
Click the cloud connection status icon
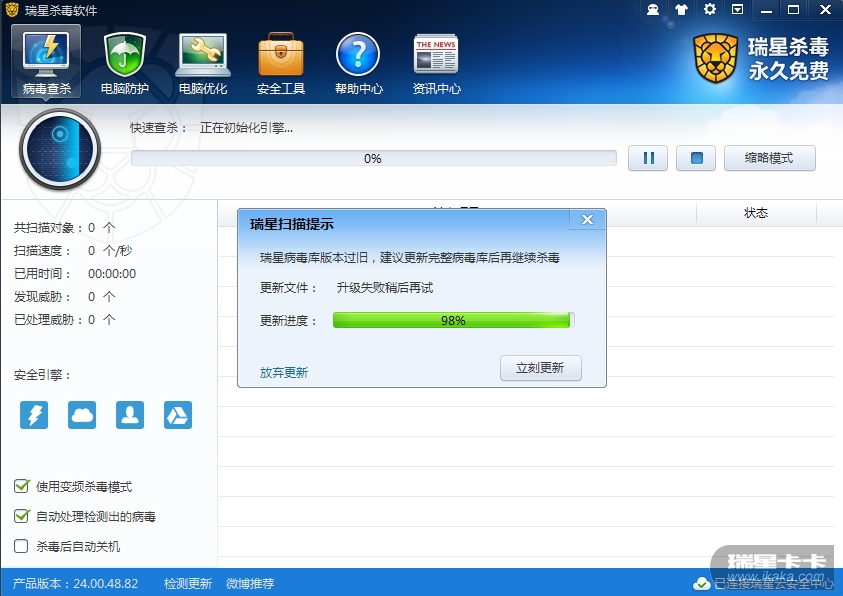click(x=701, y=584)
